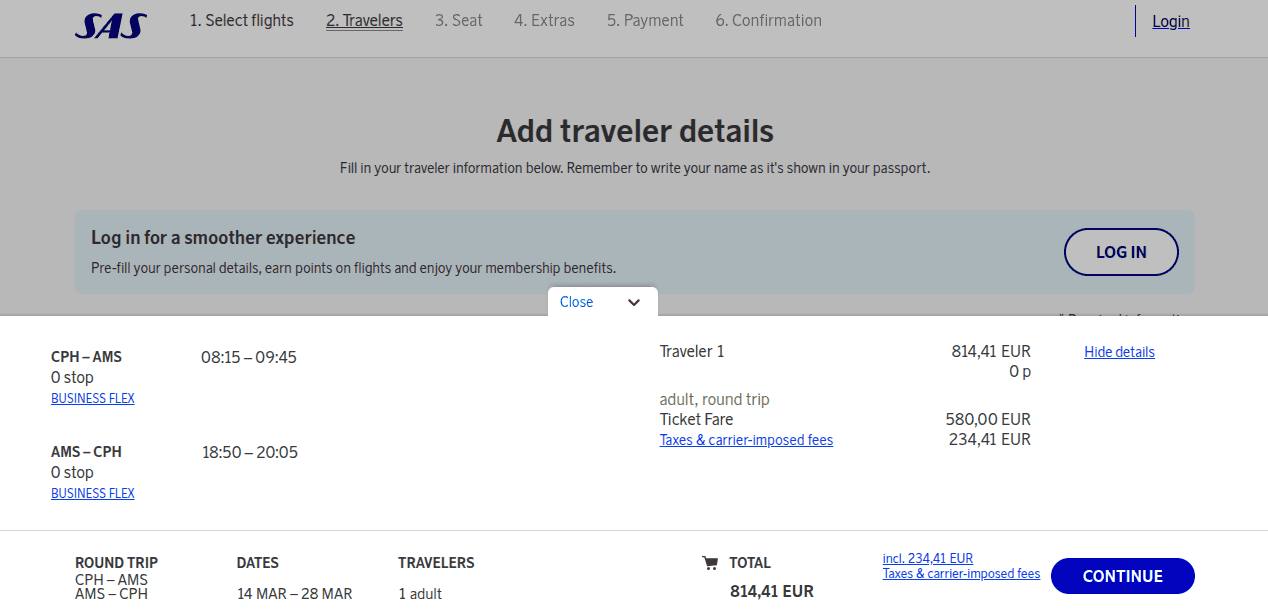Select the 3. Seat step

(458, 20)
